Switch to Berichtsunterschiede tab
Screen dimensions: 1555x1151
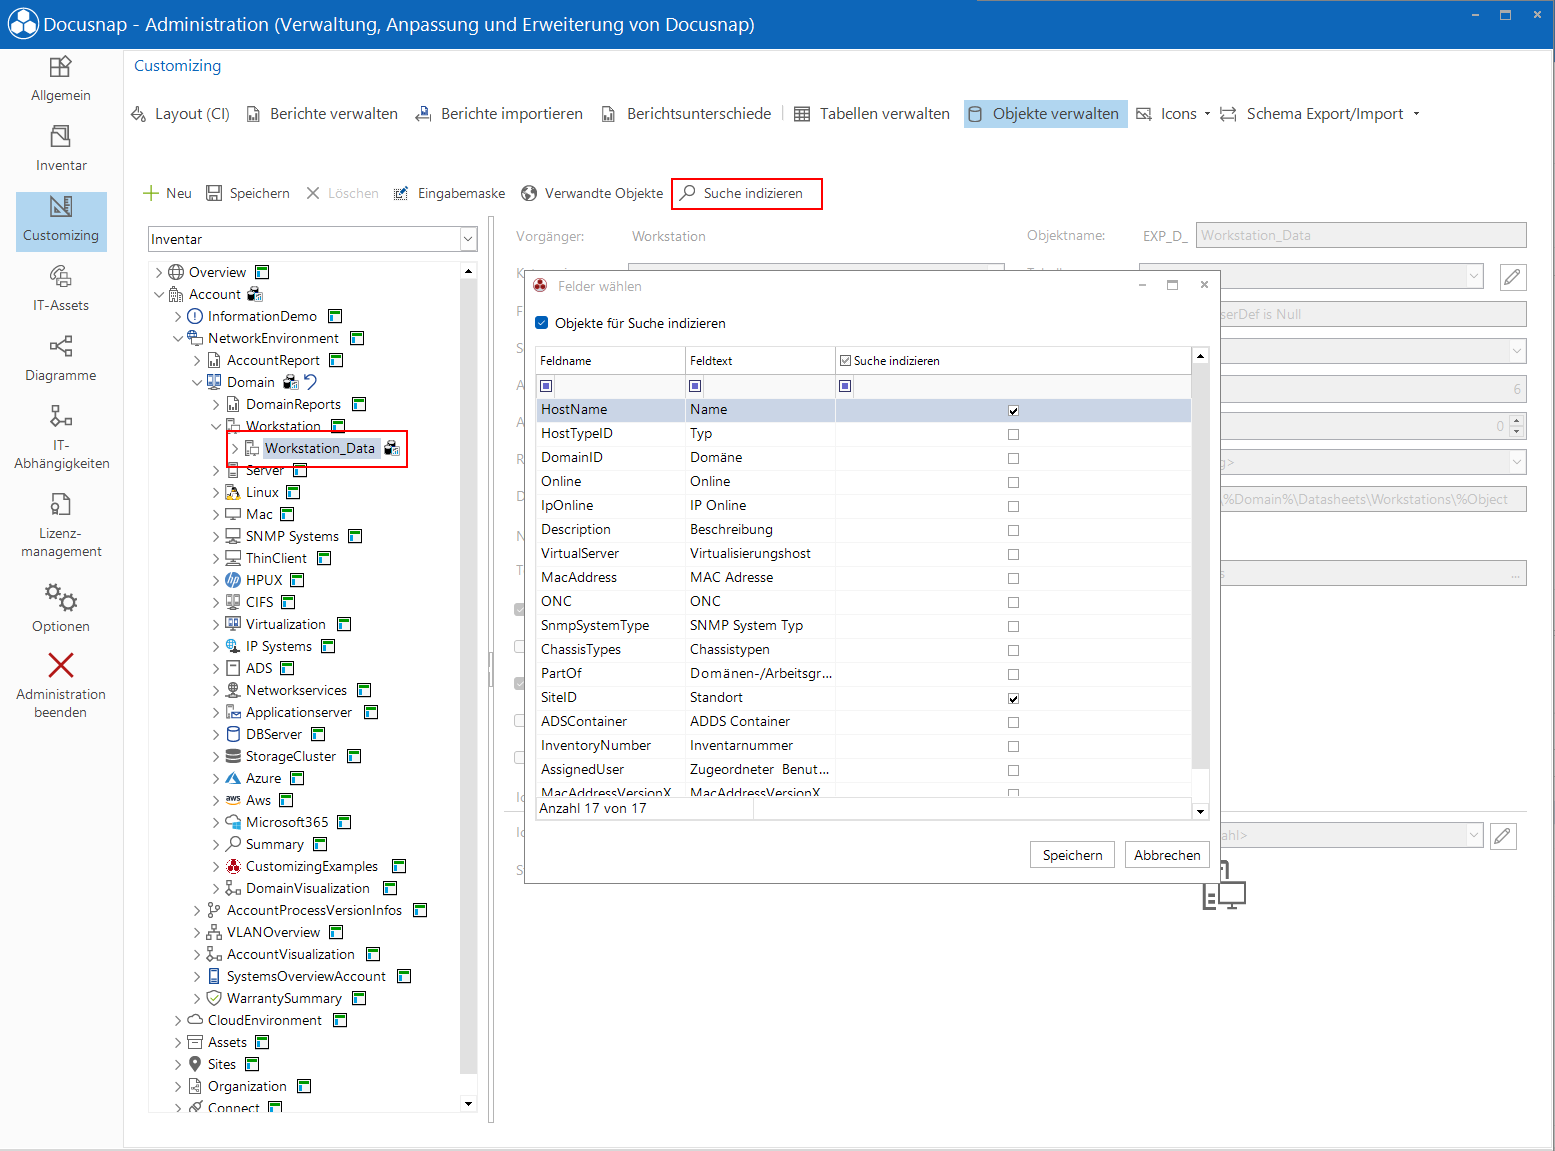pos(686,114)
